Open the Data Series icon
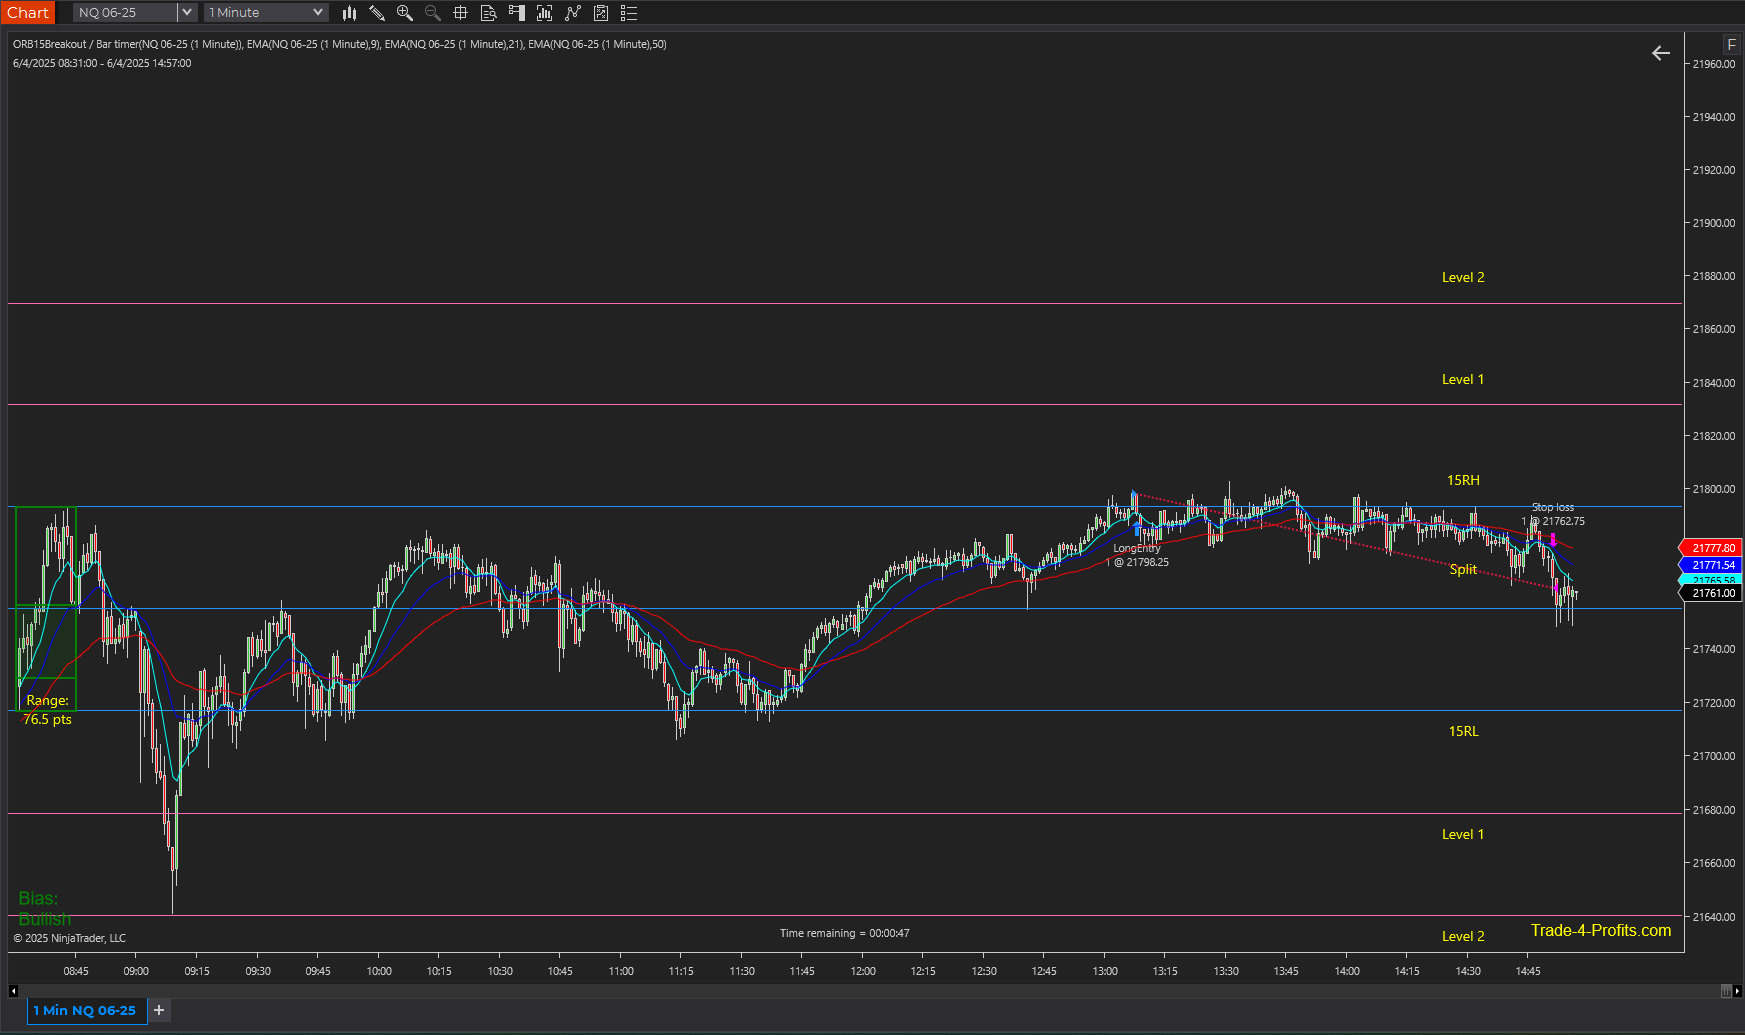 [545, 13]
